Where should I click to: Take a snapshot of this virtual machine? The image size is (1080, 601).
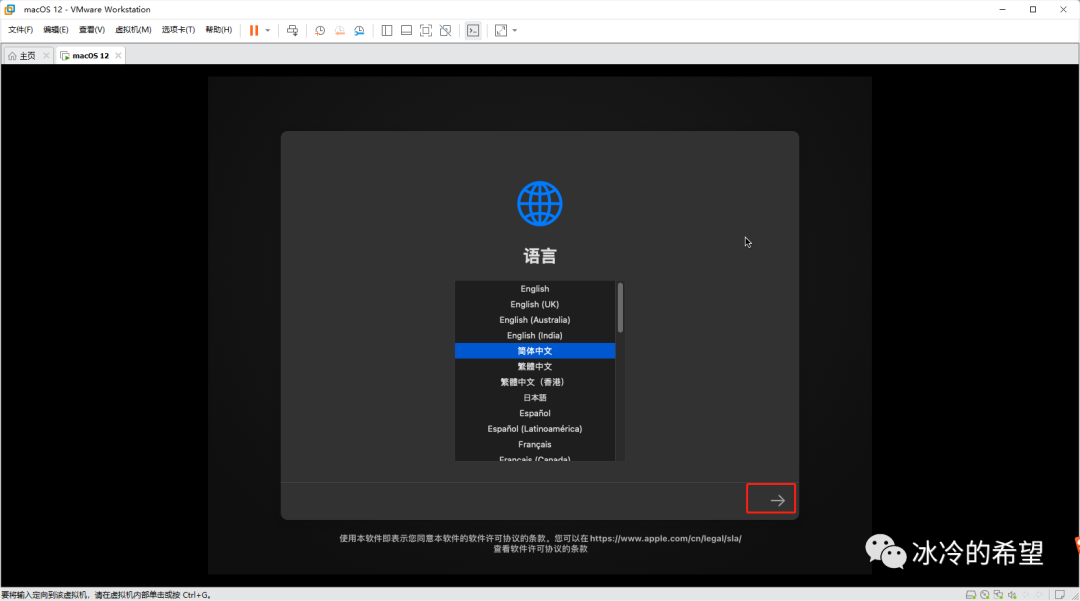(x=320, y=30)
